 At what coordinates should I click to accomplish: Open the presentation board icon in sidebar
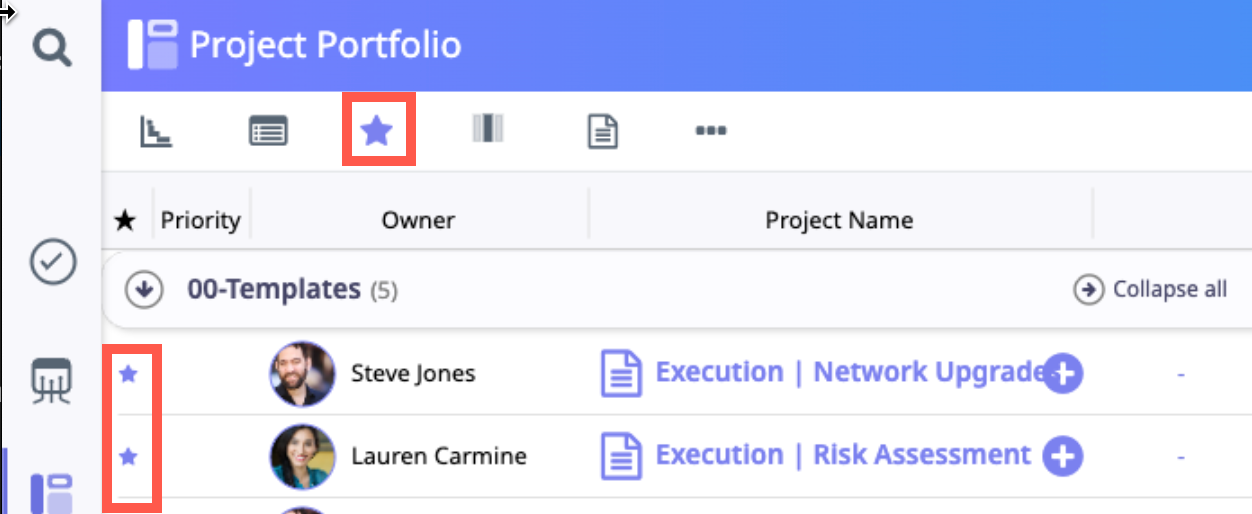click(52, 381)
